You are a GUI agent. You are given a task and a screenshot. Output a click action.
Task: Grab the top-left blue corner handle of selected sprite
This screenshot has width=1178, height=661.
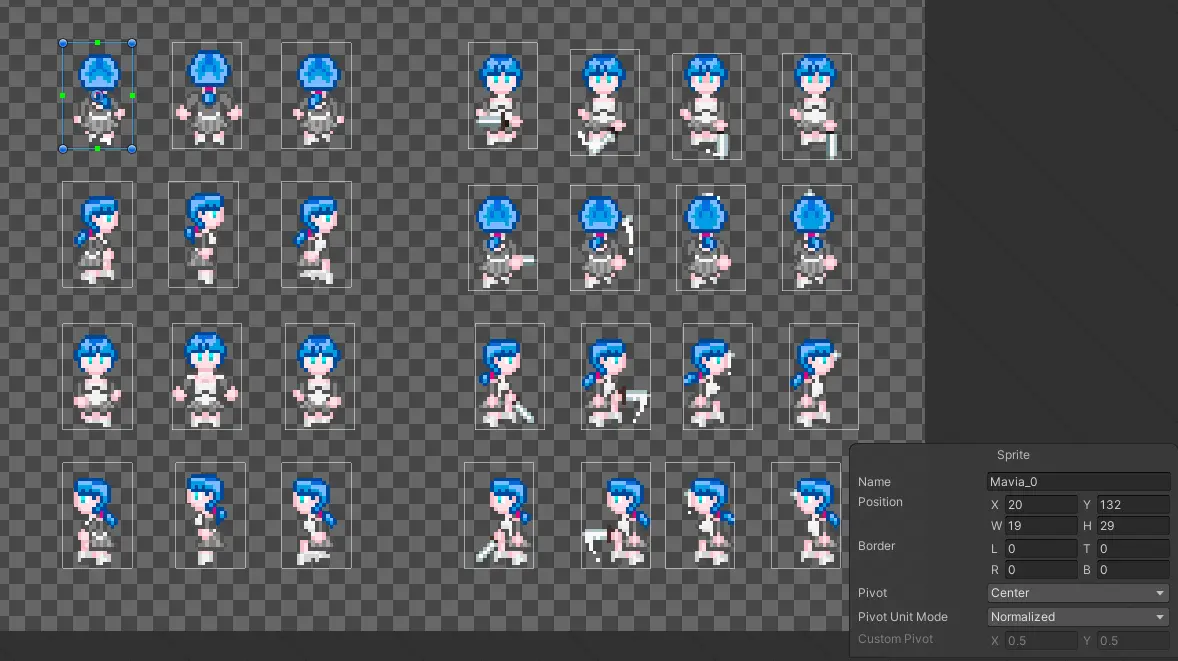coord(63,44)
